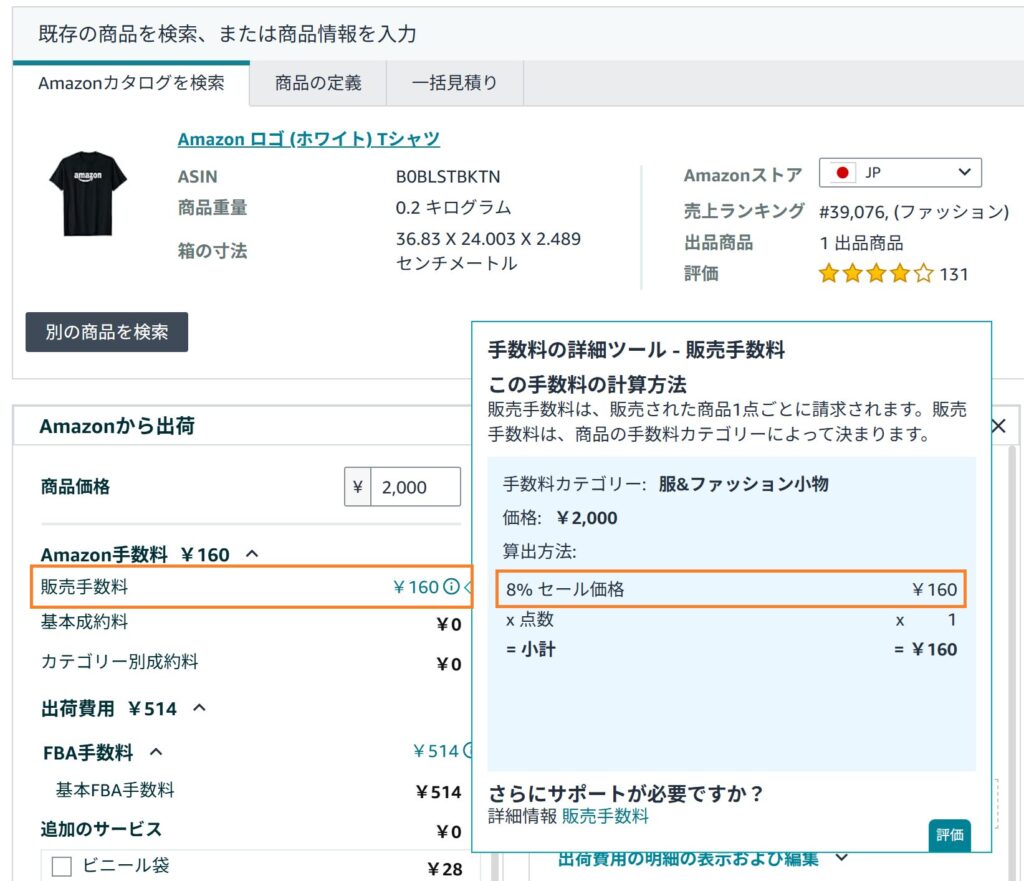
Task: Click the 手数料カテゴリー 服&ファッション小物 text
Action: (665, 484)
